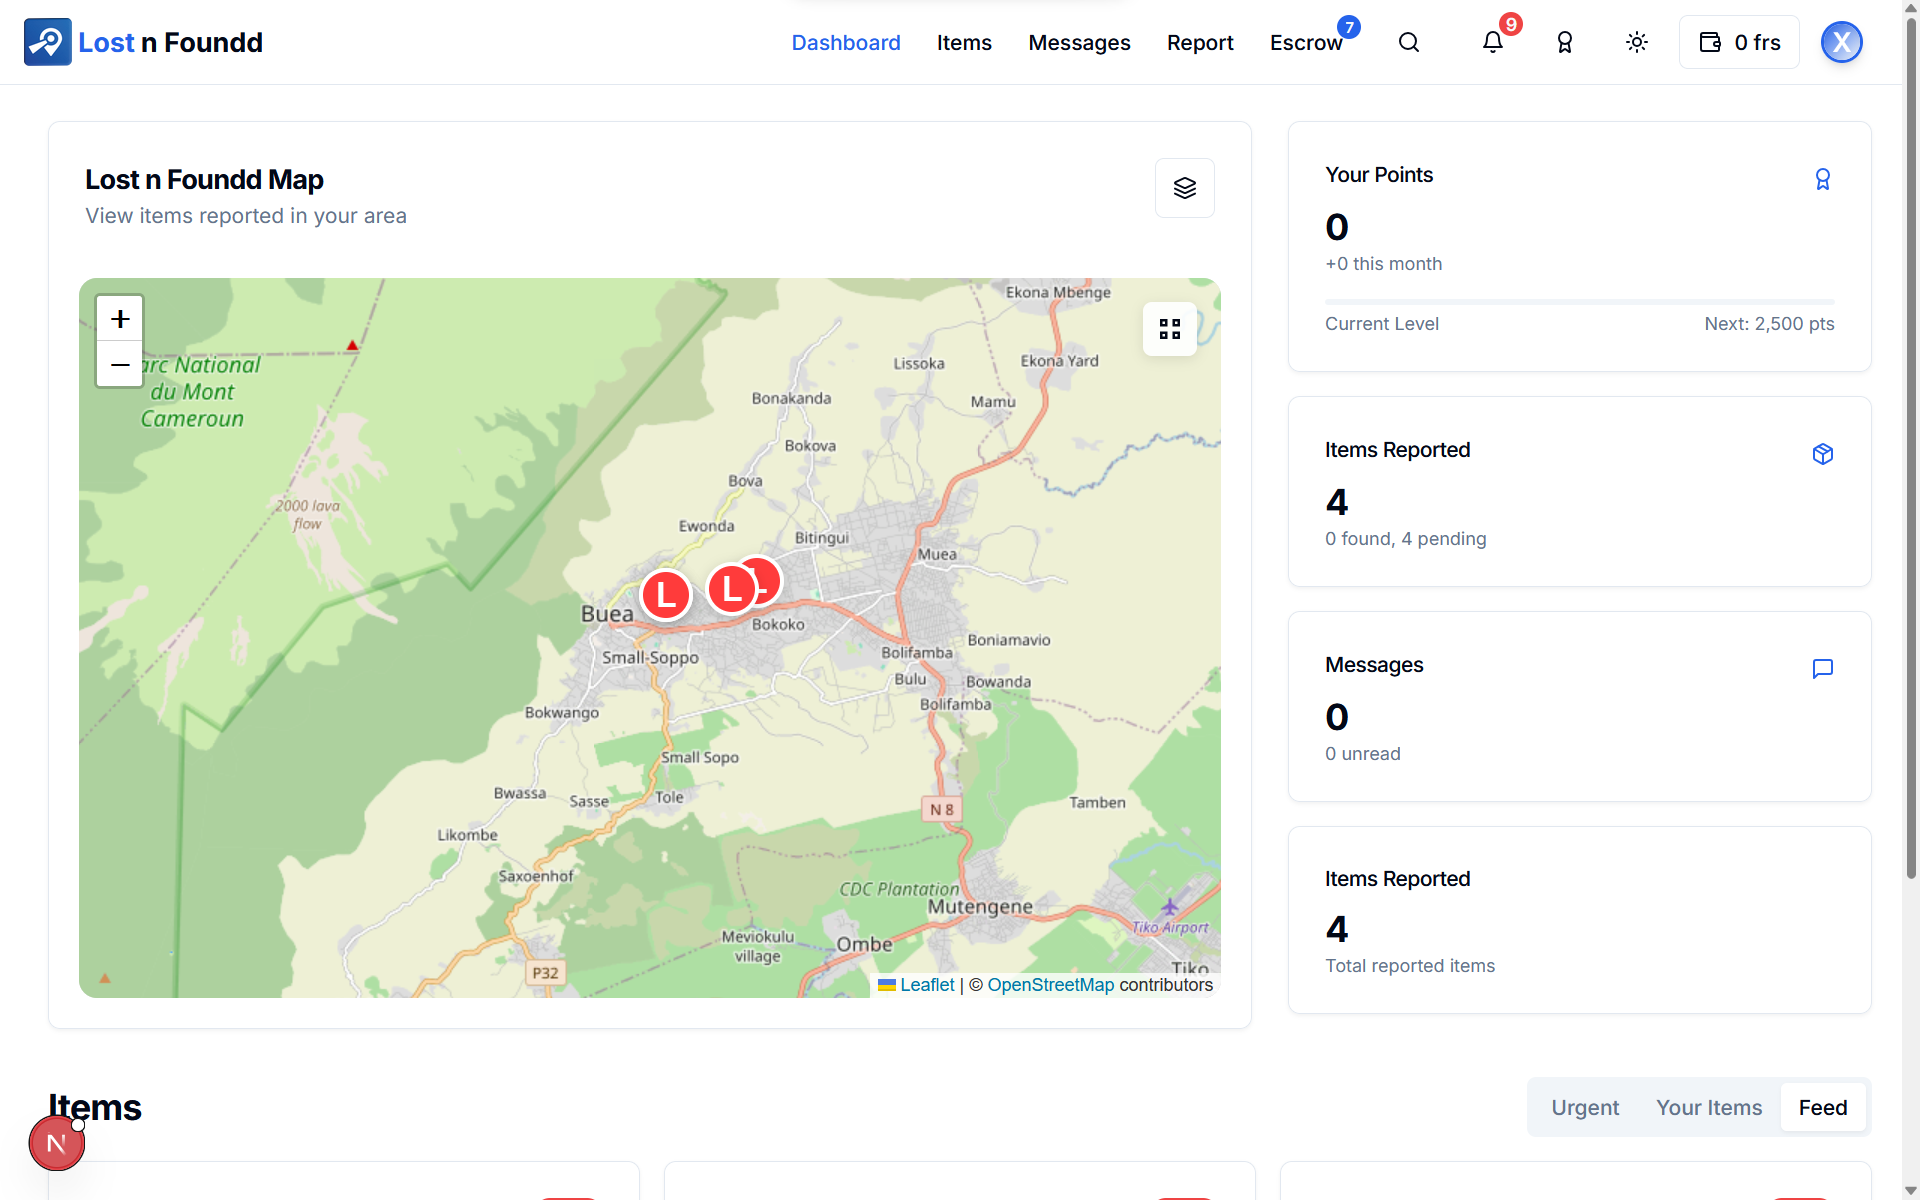1920x1200 pixels.
Task: Open the OpenStreetMap attribution link
Action: pos(1050,984)
